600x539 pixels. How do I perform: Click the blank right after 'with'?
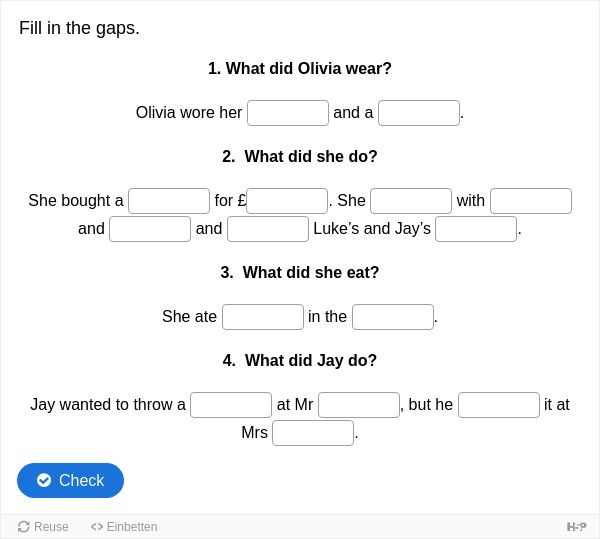pyautogui.click(x=531, y=201)
